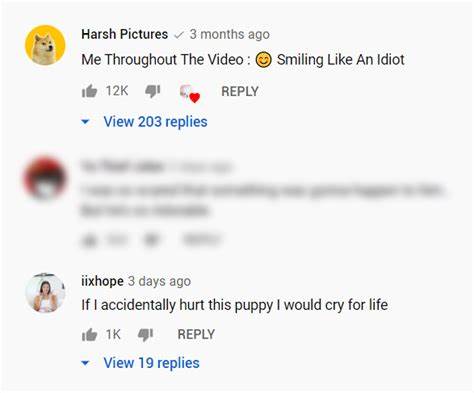Reply to the iixhope comment
474x393 pixels.
pos(196,334)
